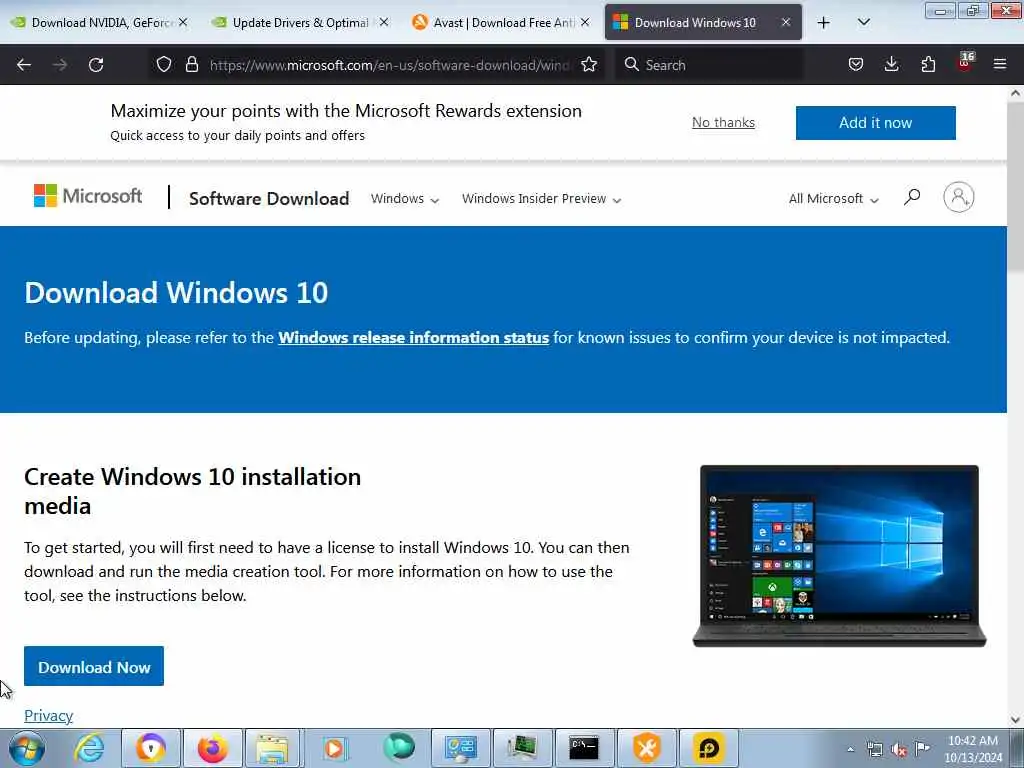Focus the address bar URL field
1024x768 pixels.
click(390, 65)
